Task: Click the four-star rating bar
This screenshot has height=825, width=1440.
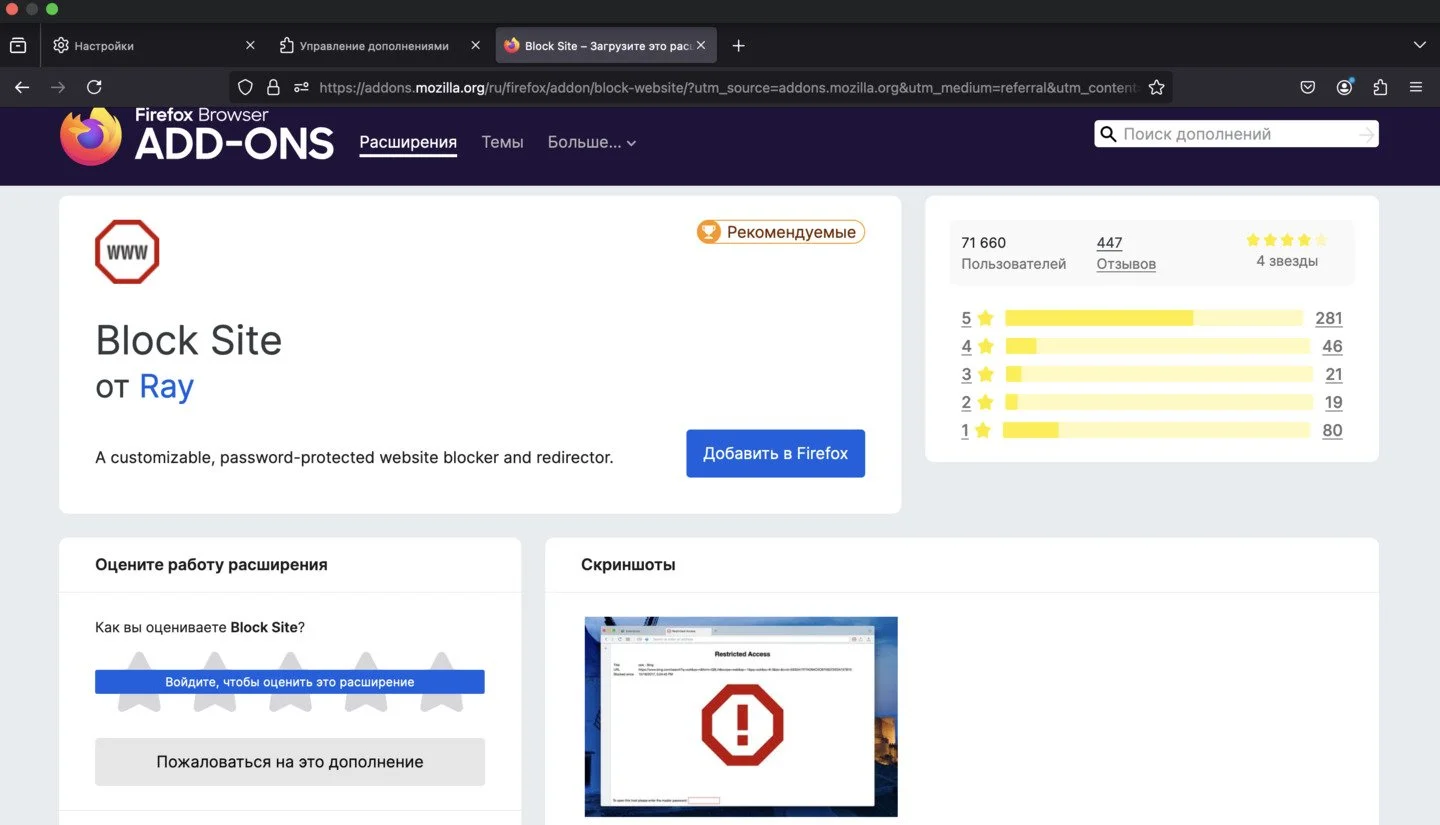Action: point(1157,346)
